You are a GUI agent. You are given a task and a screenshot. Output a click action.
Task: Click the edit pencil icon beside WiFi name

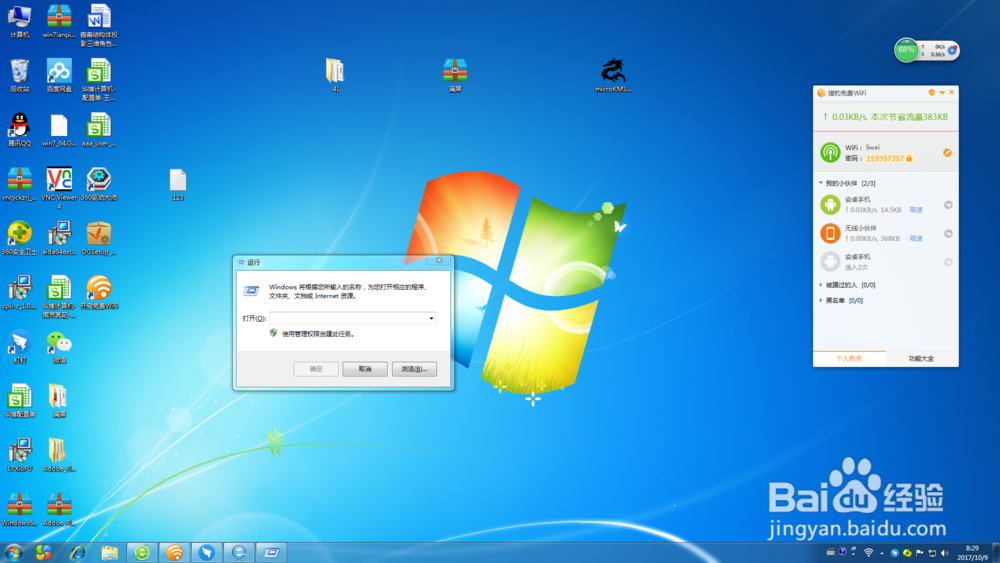[x=947, y=152]
